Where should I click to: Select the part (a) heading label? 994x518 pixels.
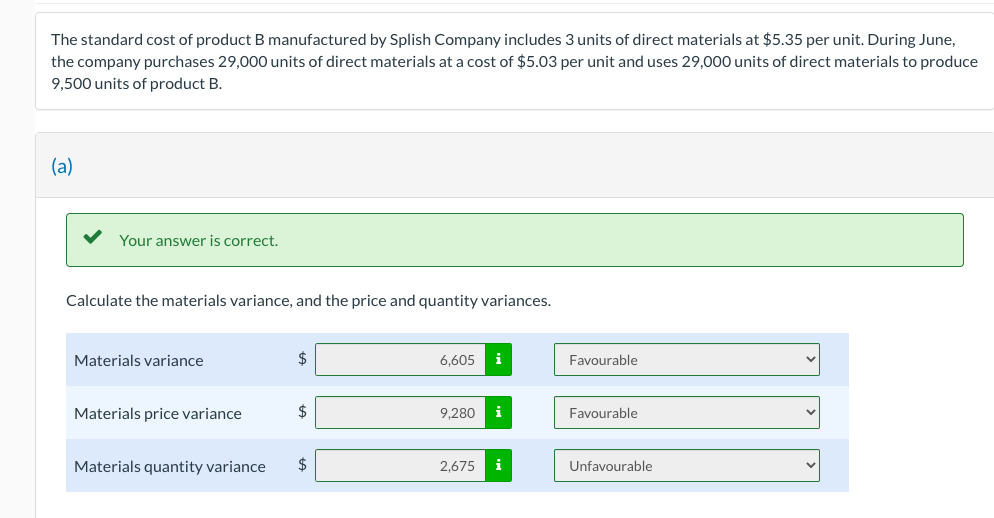pos(62,167)
